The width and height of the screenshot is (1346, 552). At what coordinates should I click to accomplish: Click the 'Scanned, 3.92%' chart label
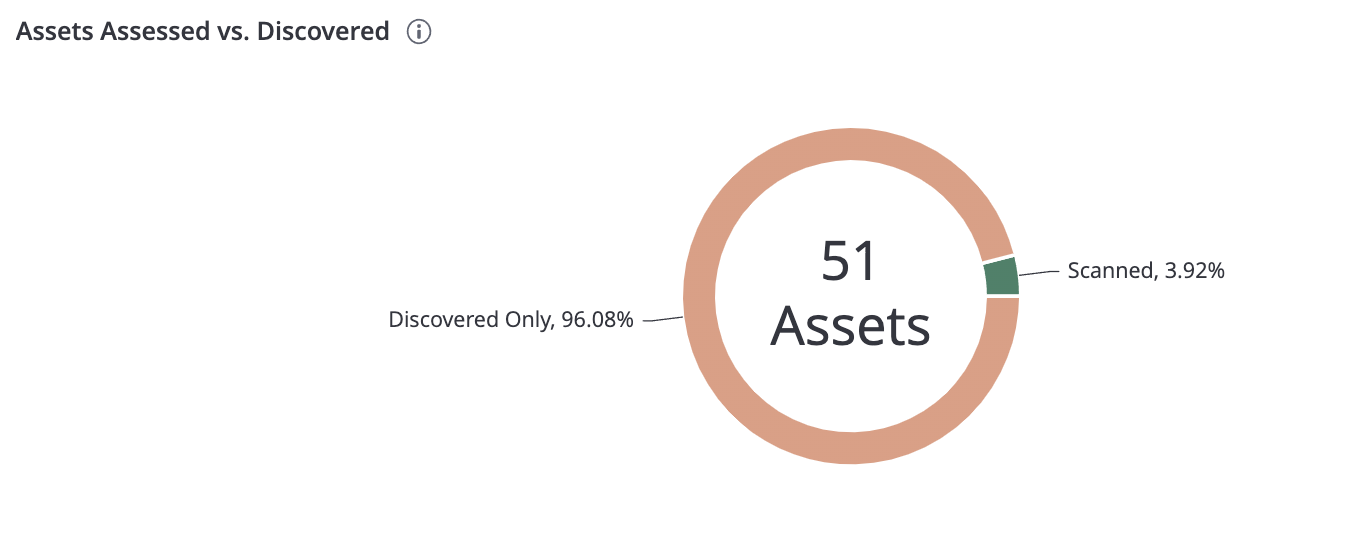pos(1146,270)
